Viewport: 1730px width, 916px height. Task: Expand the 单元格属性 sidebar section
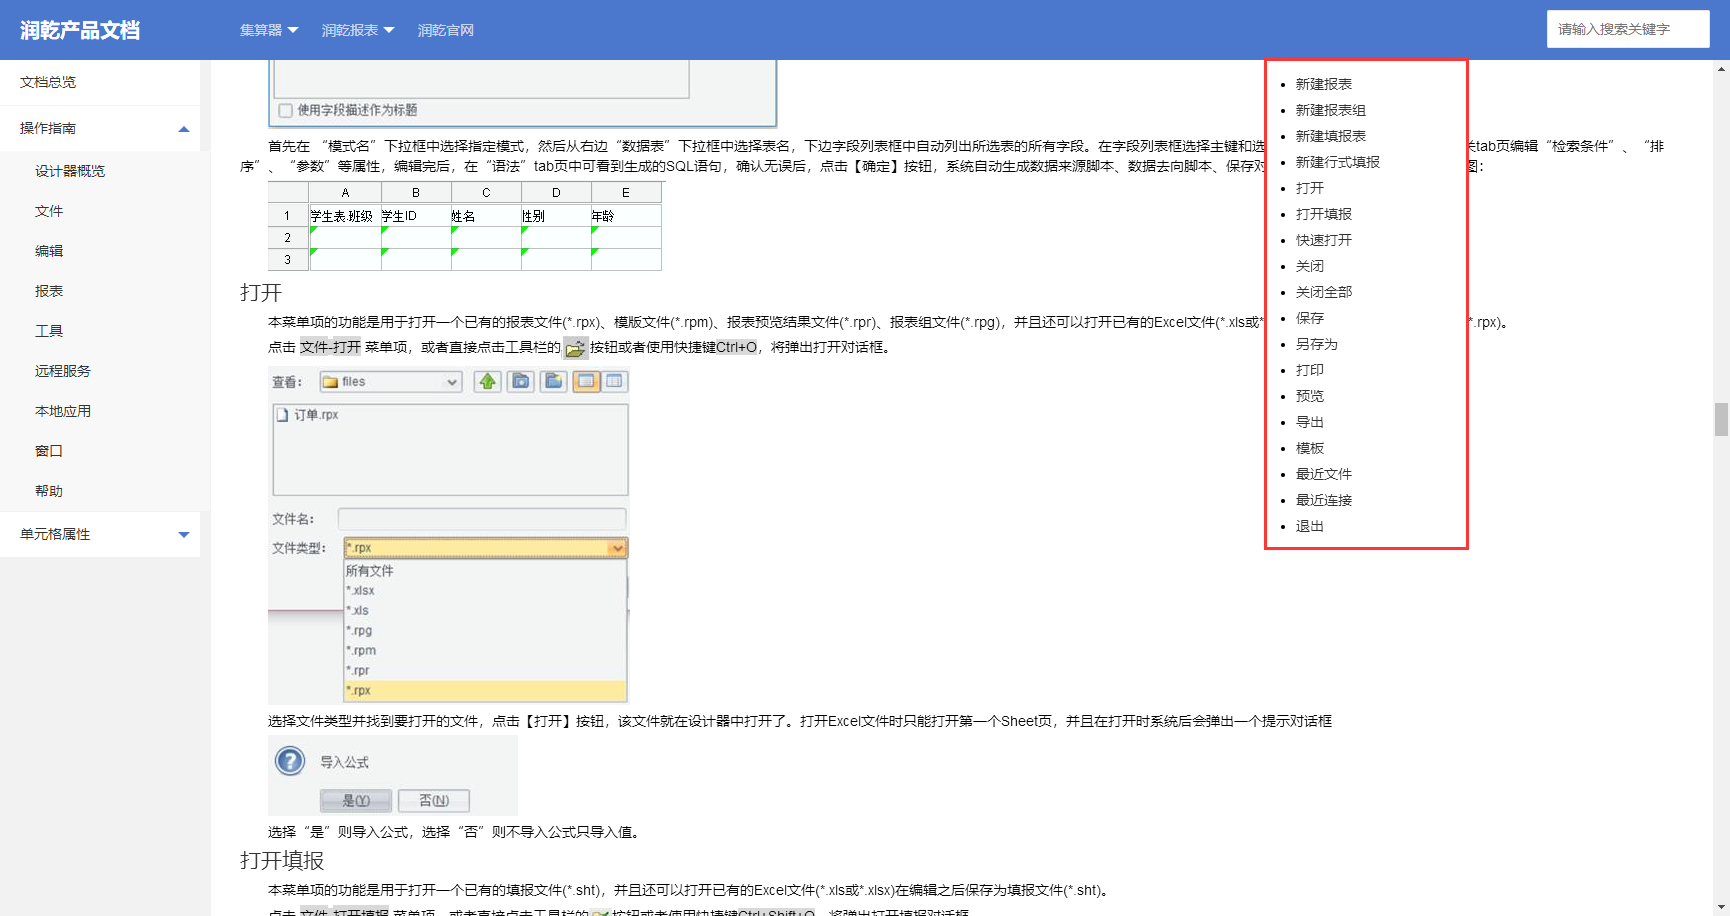tap(184, 534)
